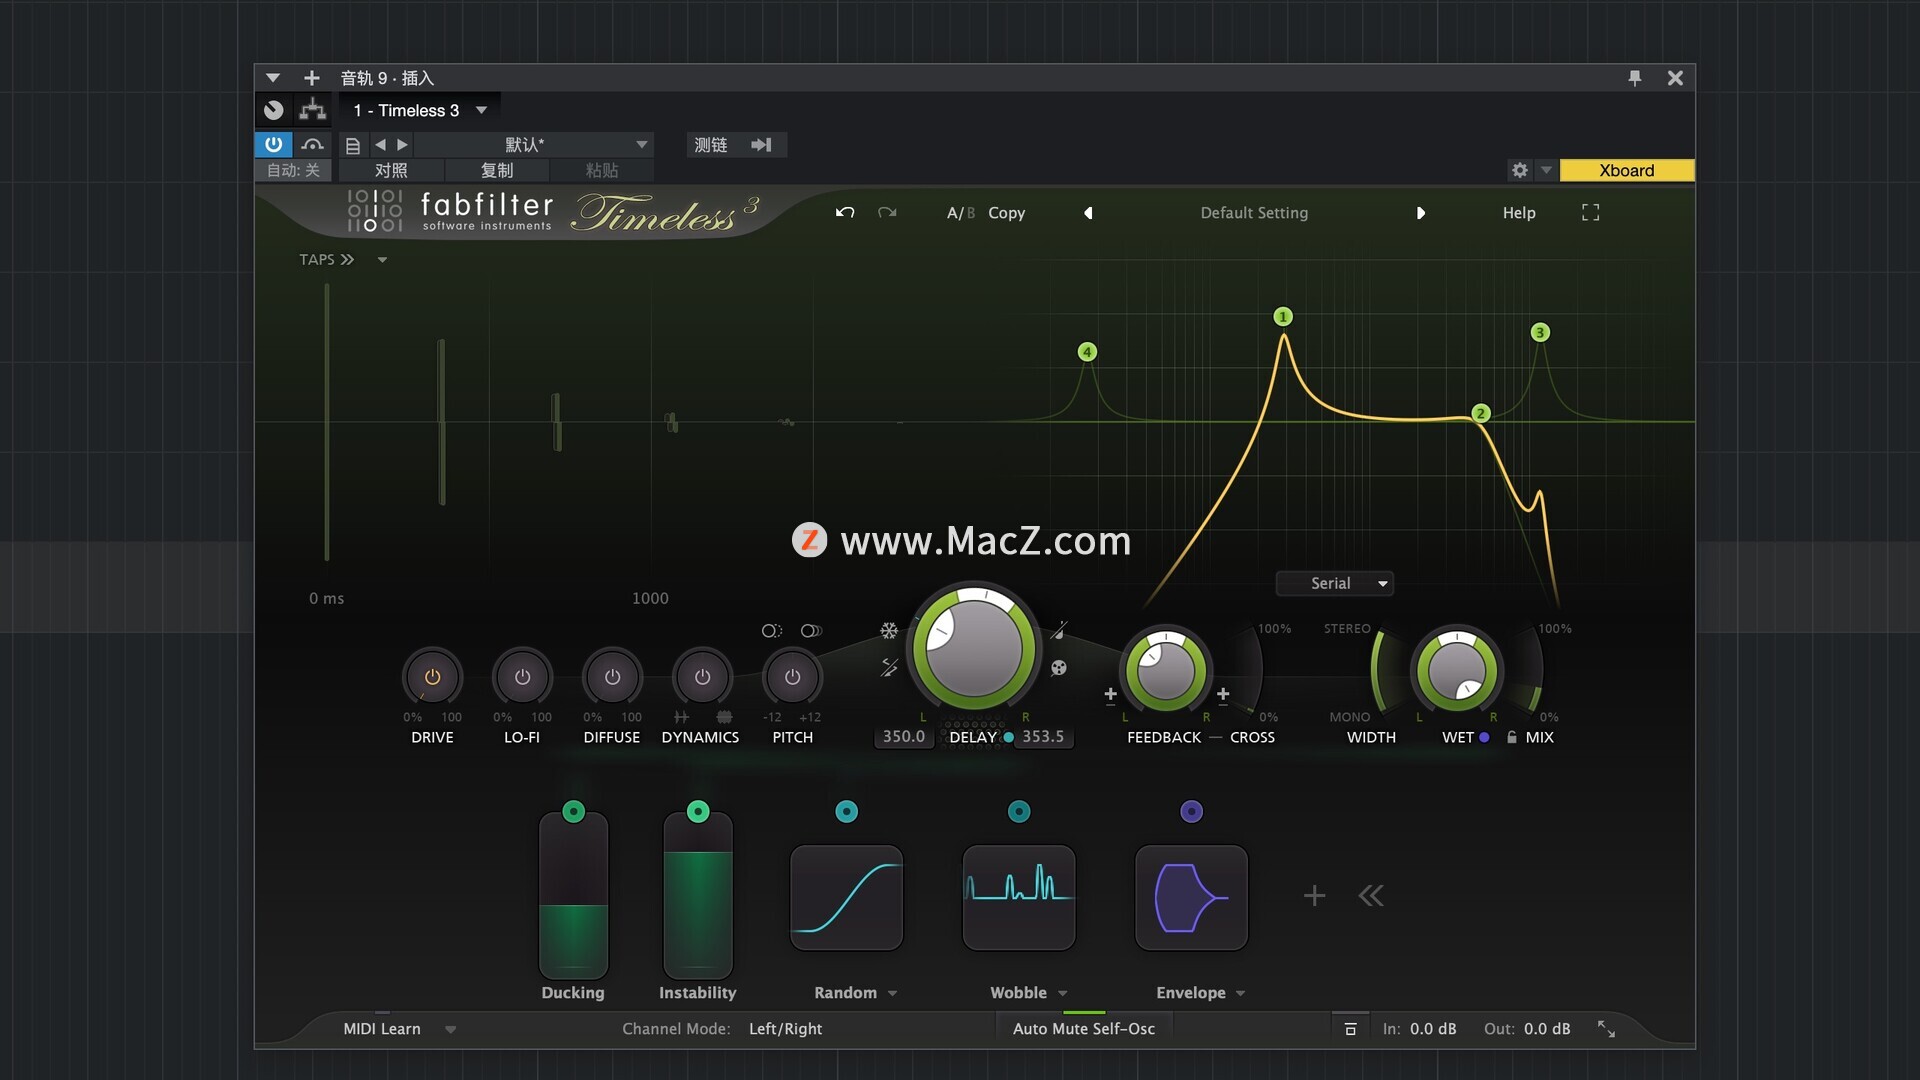
Task: Open the Help menu
Action: click(1519, 213)
